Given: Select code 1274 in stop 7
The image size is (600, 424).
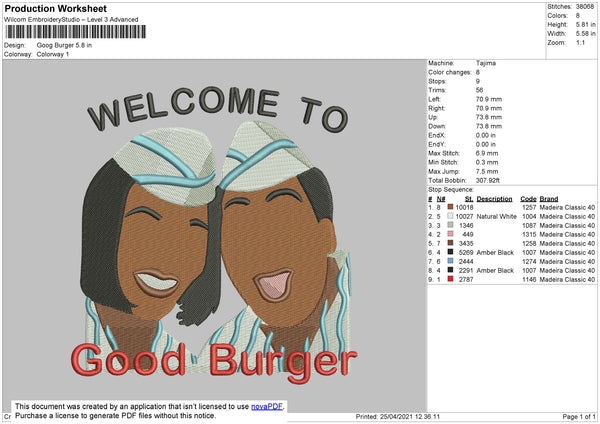Looking at the screenshot, I should point(529,261).
